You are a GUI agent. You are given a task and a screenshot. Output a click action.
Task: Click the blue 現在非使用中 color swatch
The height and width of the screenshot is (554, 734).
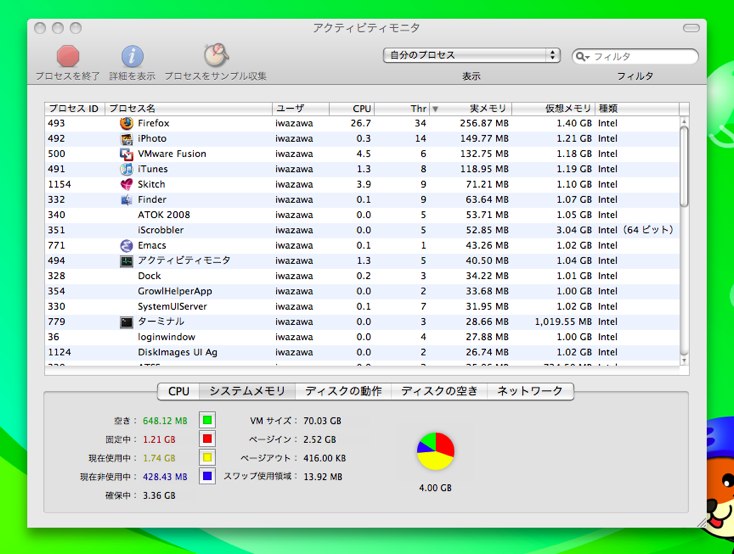207,476
